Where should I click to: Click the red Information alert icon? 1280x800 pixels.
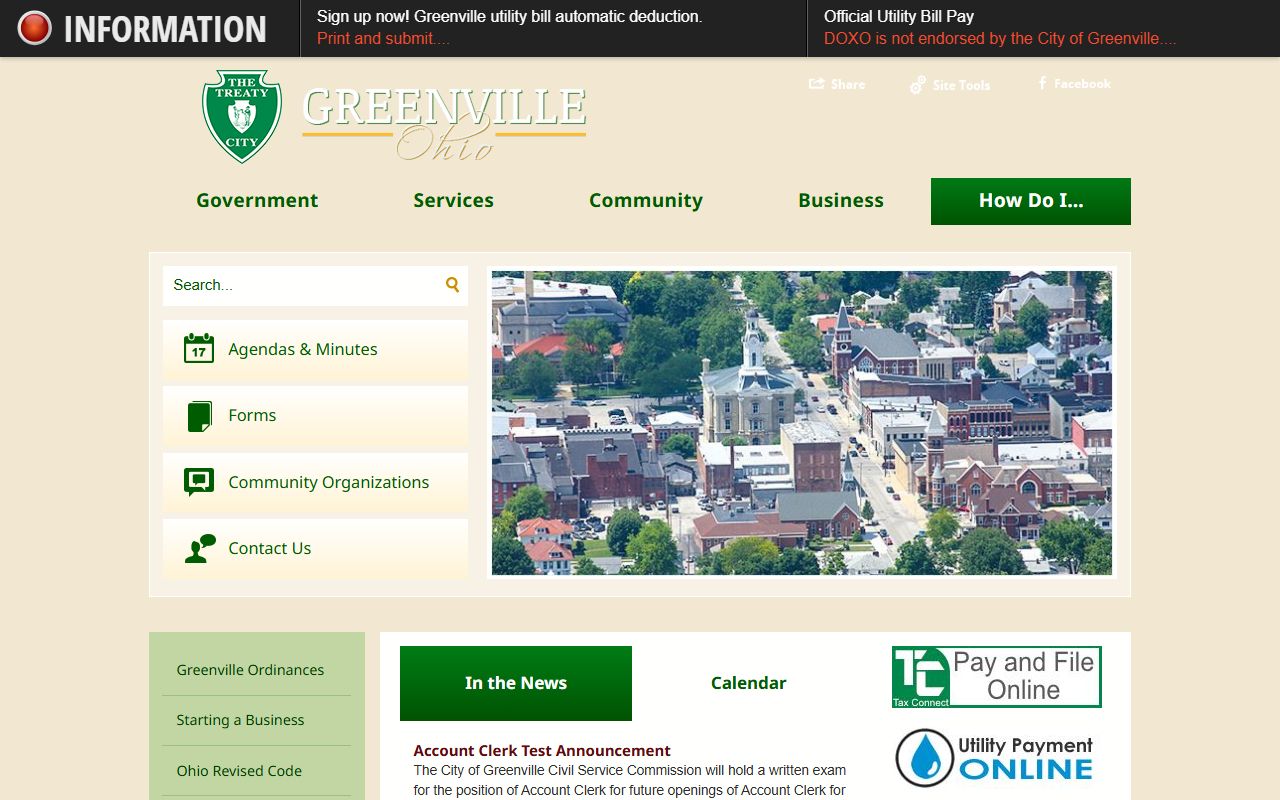(35, 28)
